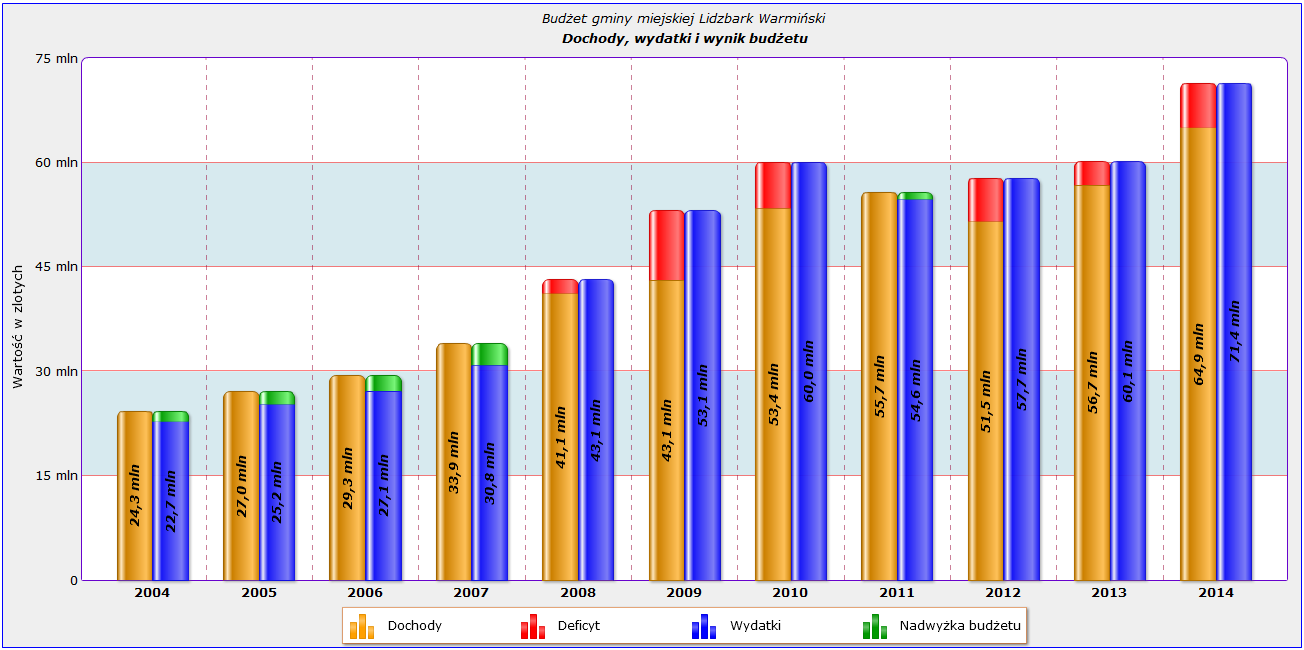The image size is (1304, 650).
Task: Click the Wartość w złotych axis title
Action: (x=18, y=326)
